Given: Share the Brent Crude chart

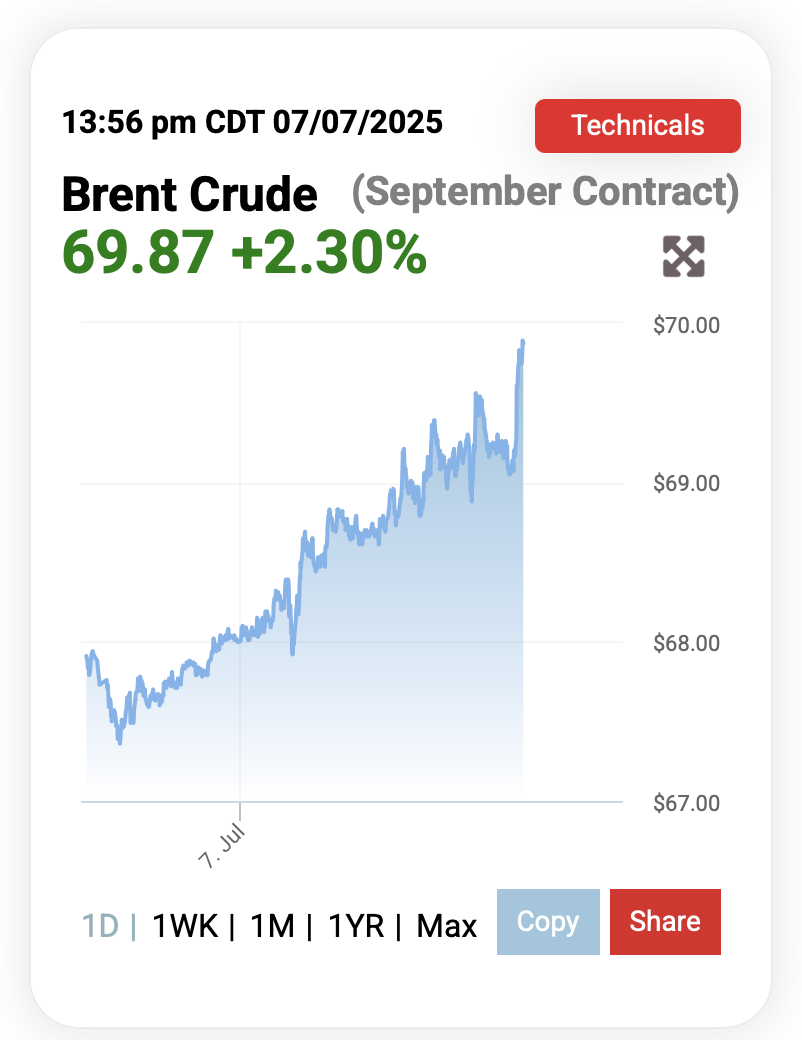Looking at the screenshot, I should click(665, 921).
